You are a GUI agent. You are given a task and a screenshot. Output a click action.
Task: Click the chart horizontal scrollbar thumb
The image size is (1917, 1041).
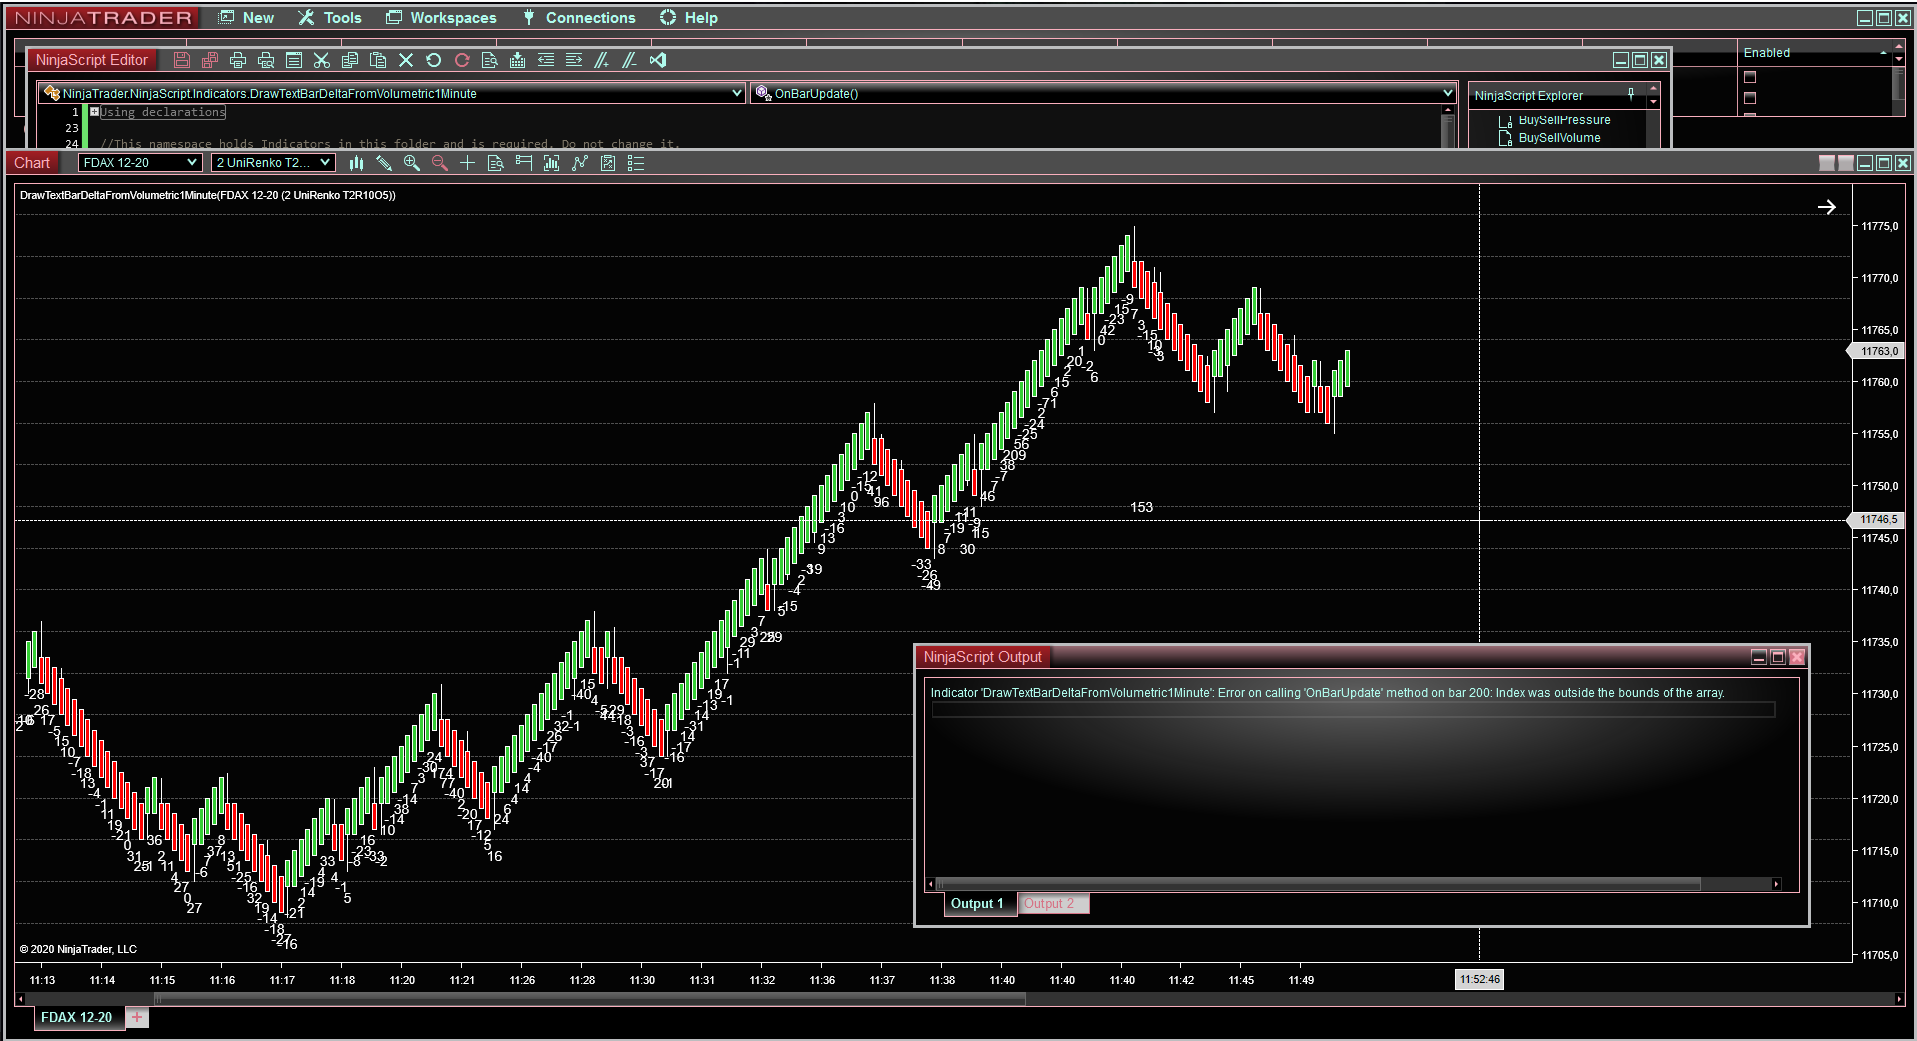[x=590, y=998]
